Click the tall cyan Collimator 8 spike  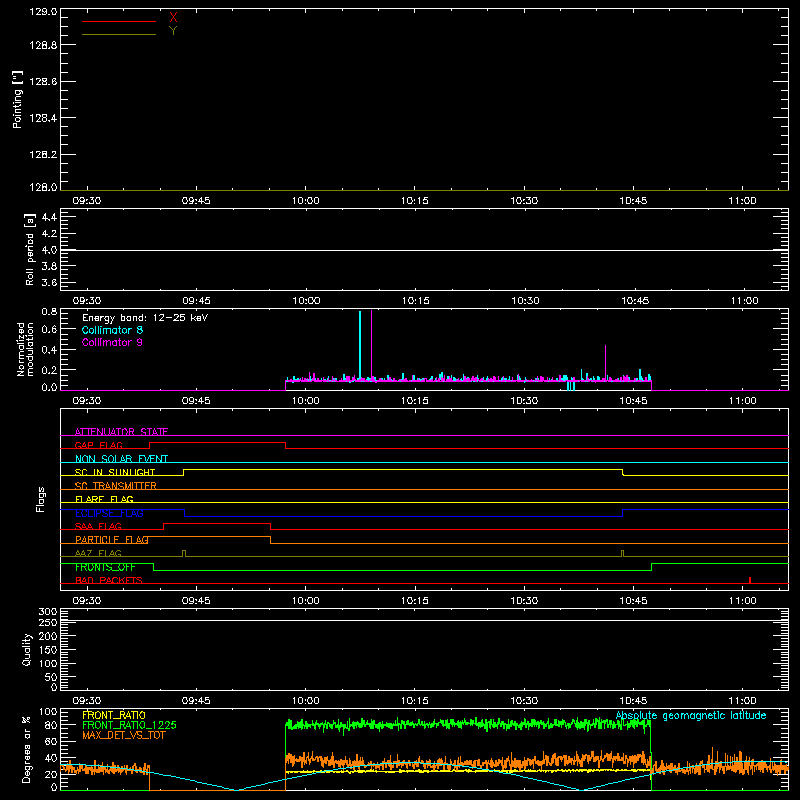point(360,344)
